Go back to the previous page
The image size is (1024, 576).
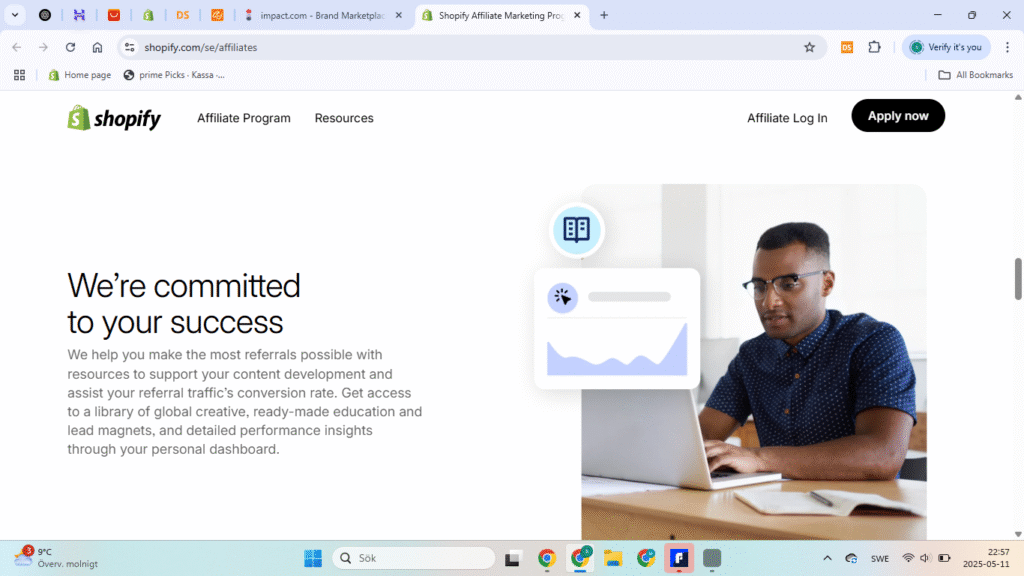(17, 47)
